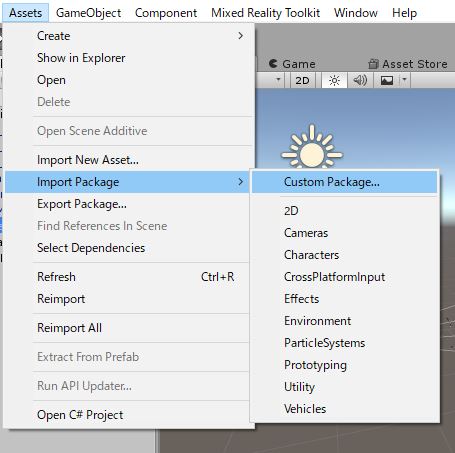Toggle 2D scene view mode
The image size is (455, 453).
(x=302, y=80)
